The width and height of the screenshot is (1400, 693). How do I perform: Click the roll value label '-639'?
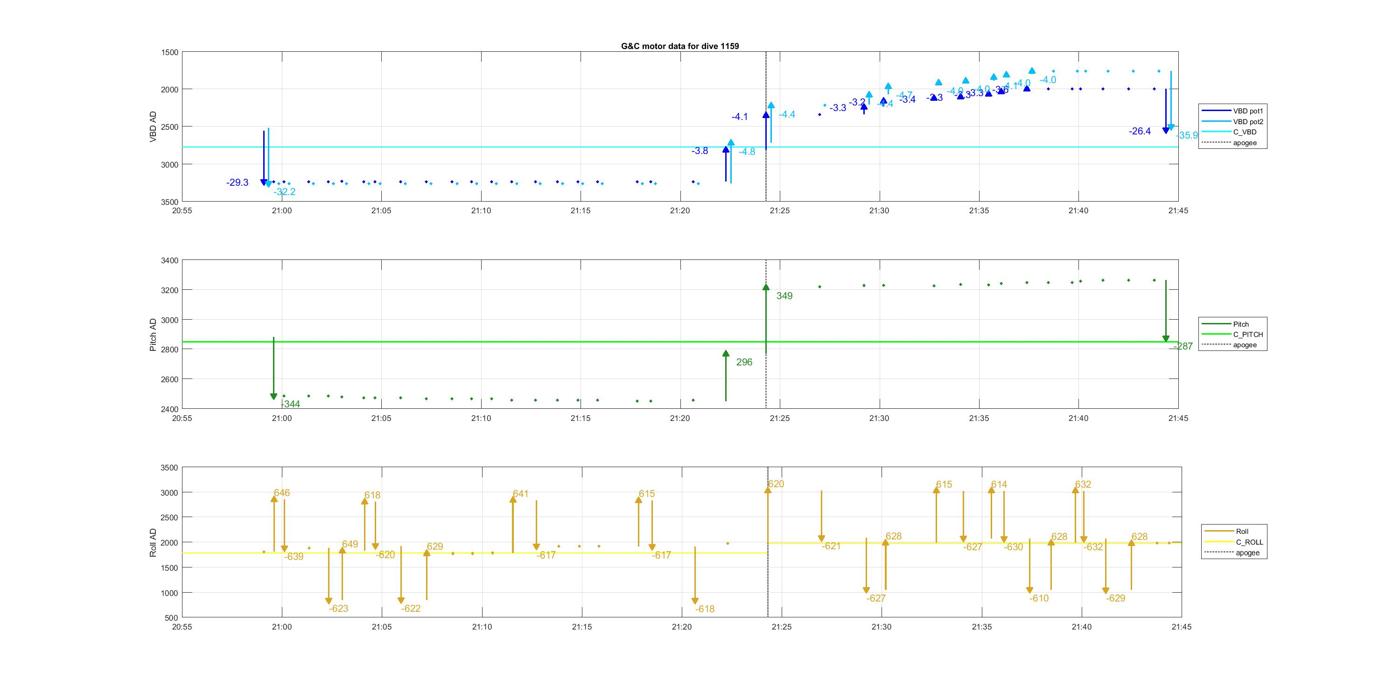click(293, 556)
